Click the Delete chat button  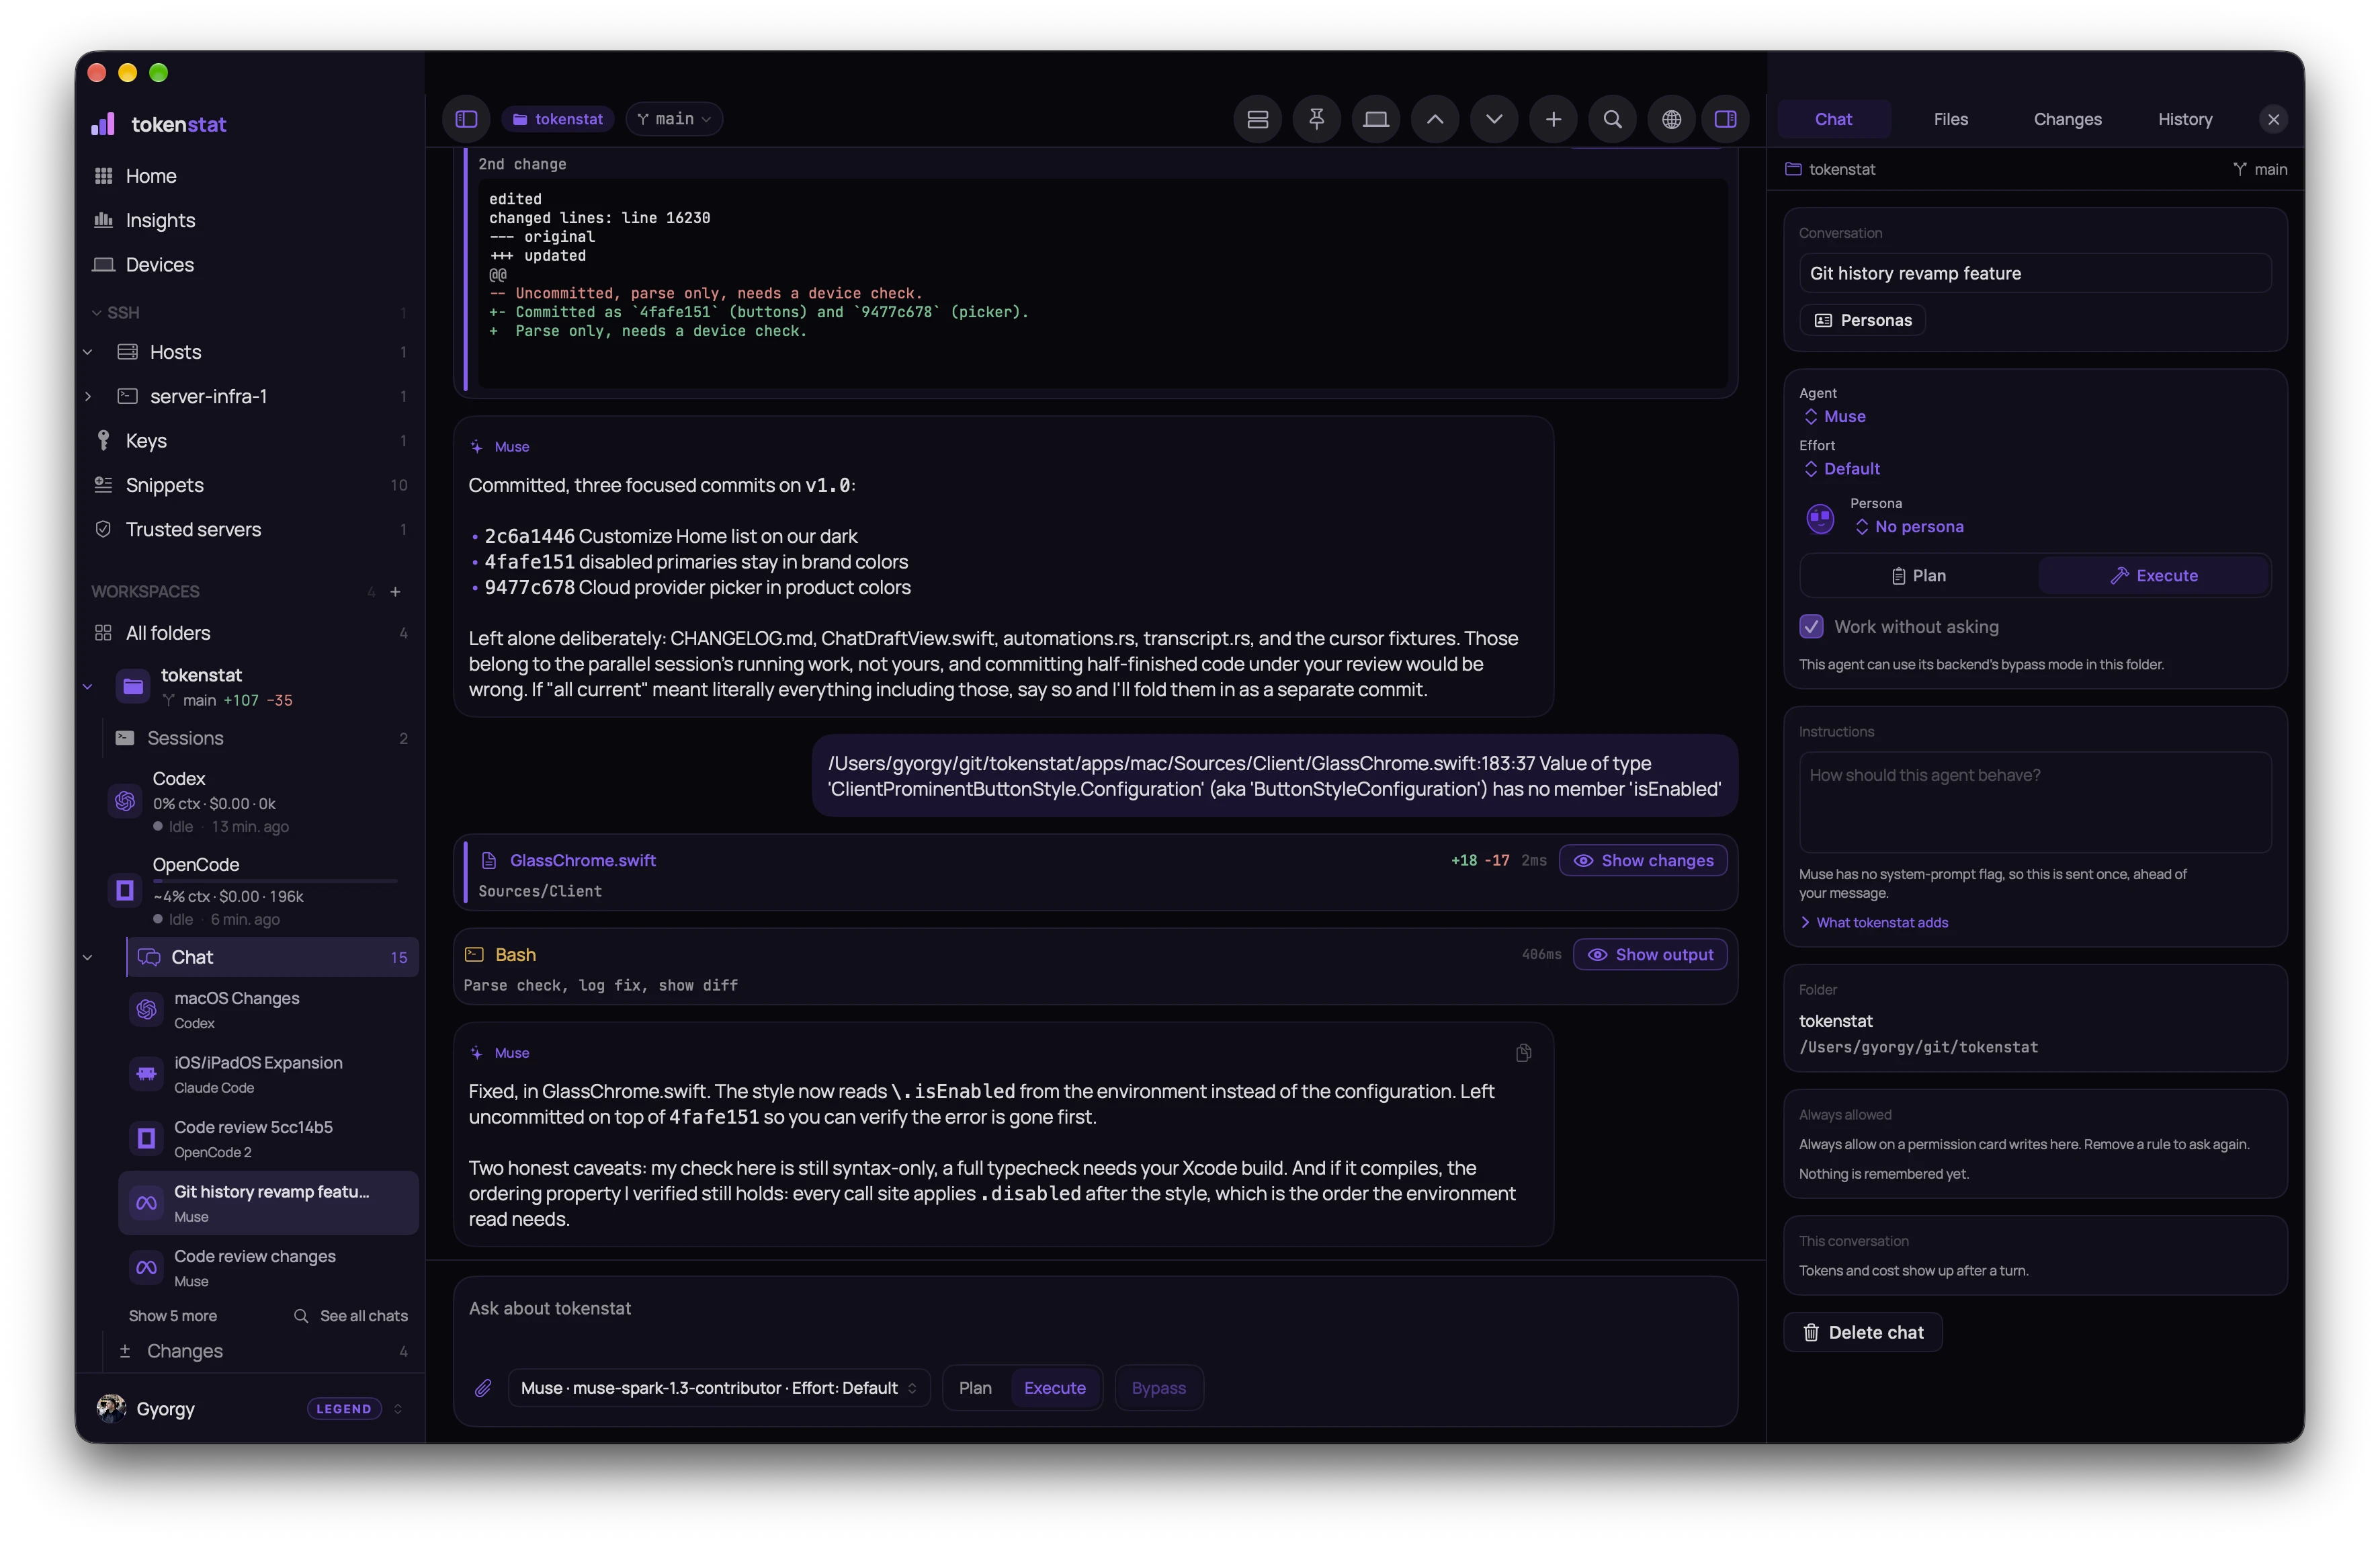tap(1862, 1333)
